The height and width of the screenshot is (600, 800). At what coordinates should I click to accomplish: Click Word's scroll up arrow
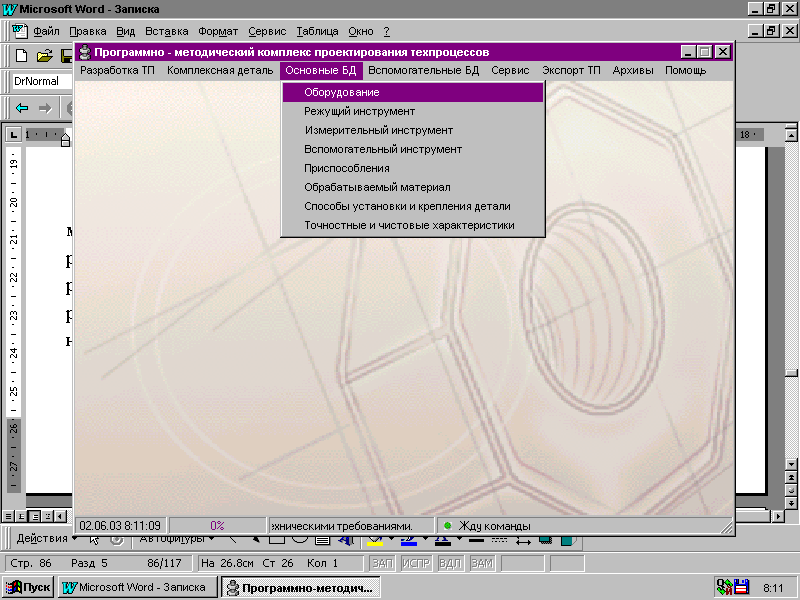(791, 135)
